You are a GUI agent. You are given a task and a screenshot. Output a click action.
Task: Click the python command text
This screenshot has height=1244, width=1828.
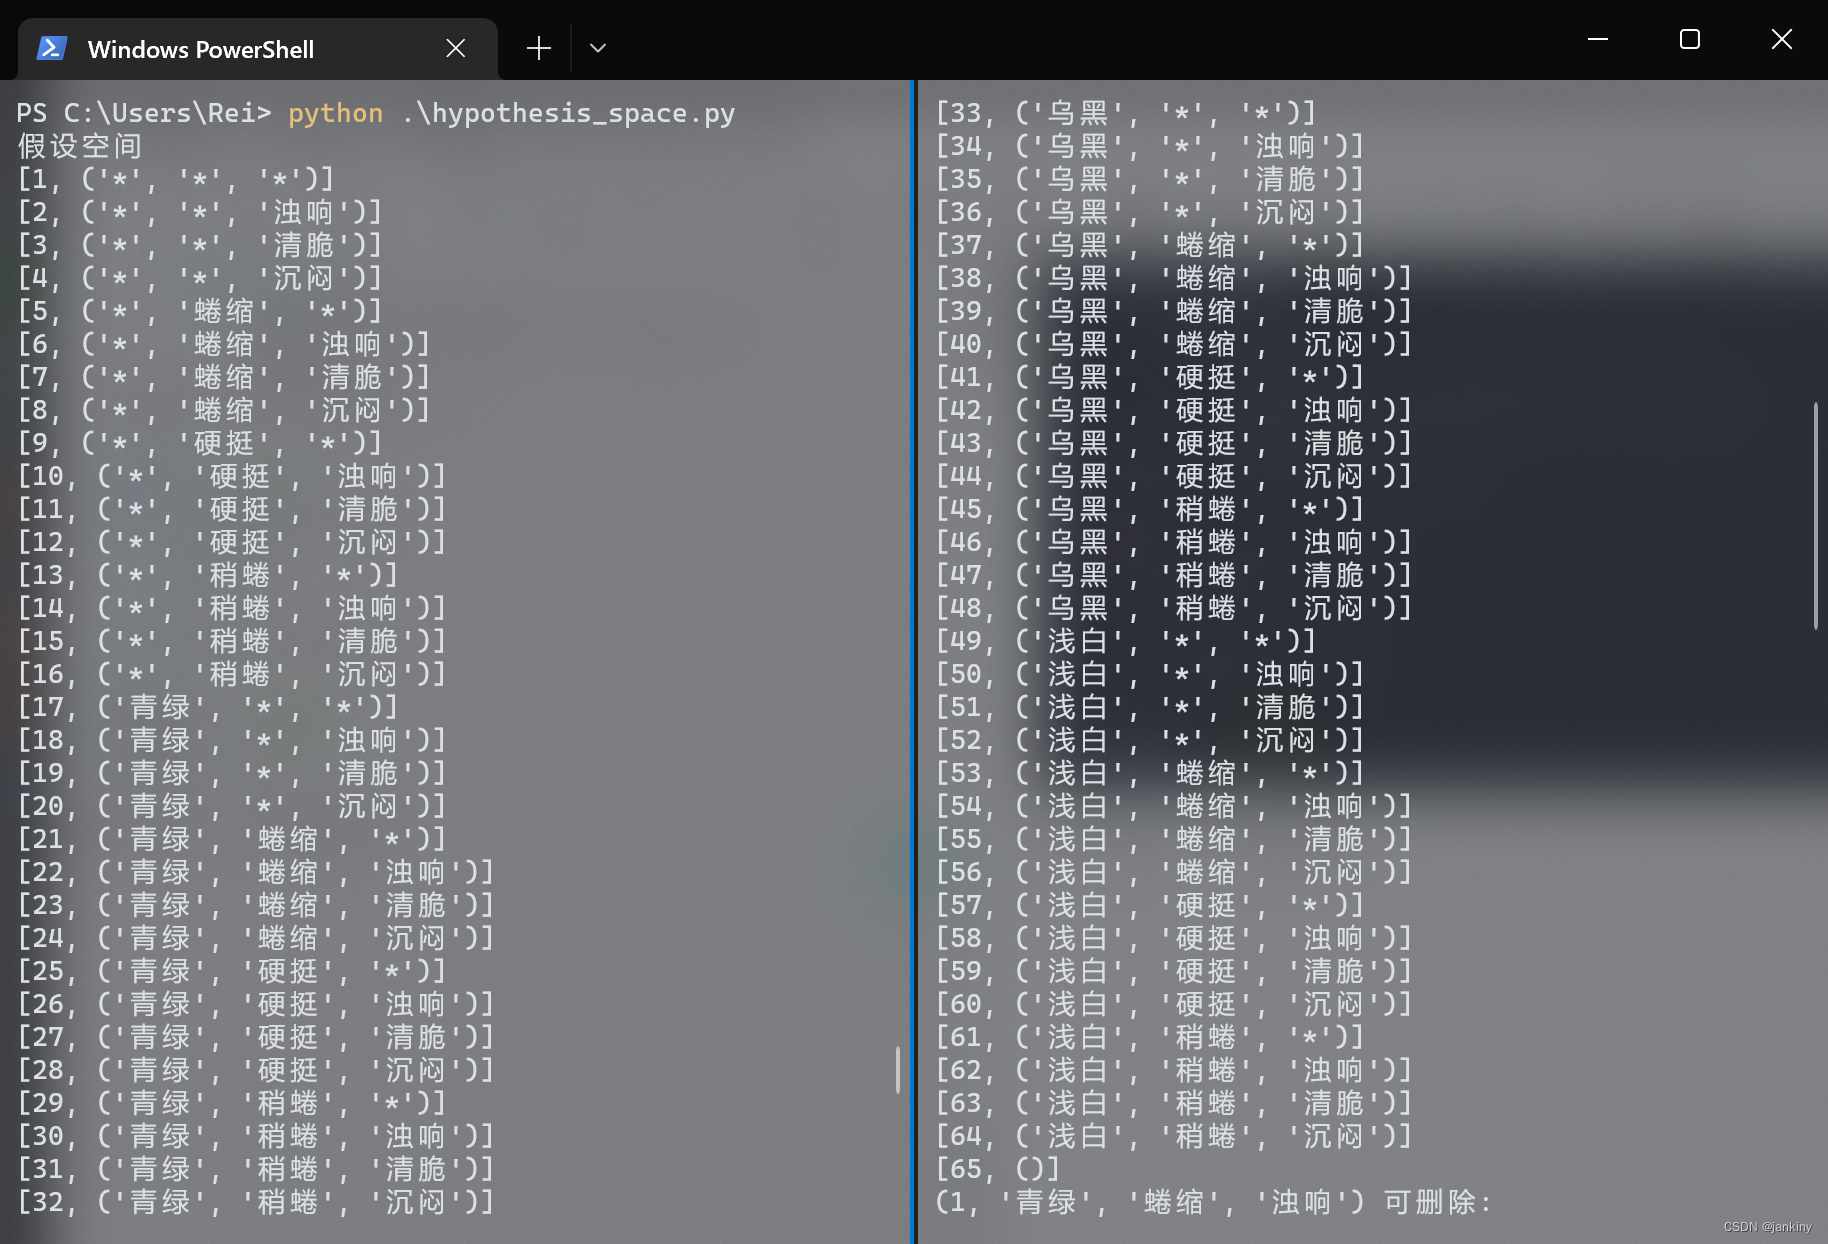click(x=335, y=113)
